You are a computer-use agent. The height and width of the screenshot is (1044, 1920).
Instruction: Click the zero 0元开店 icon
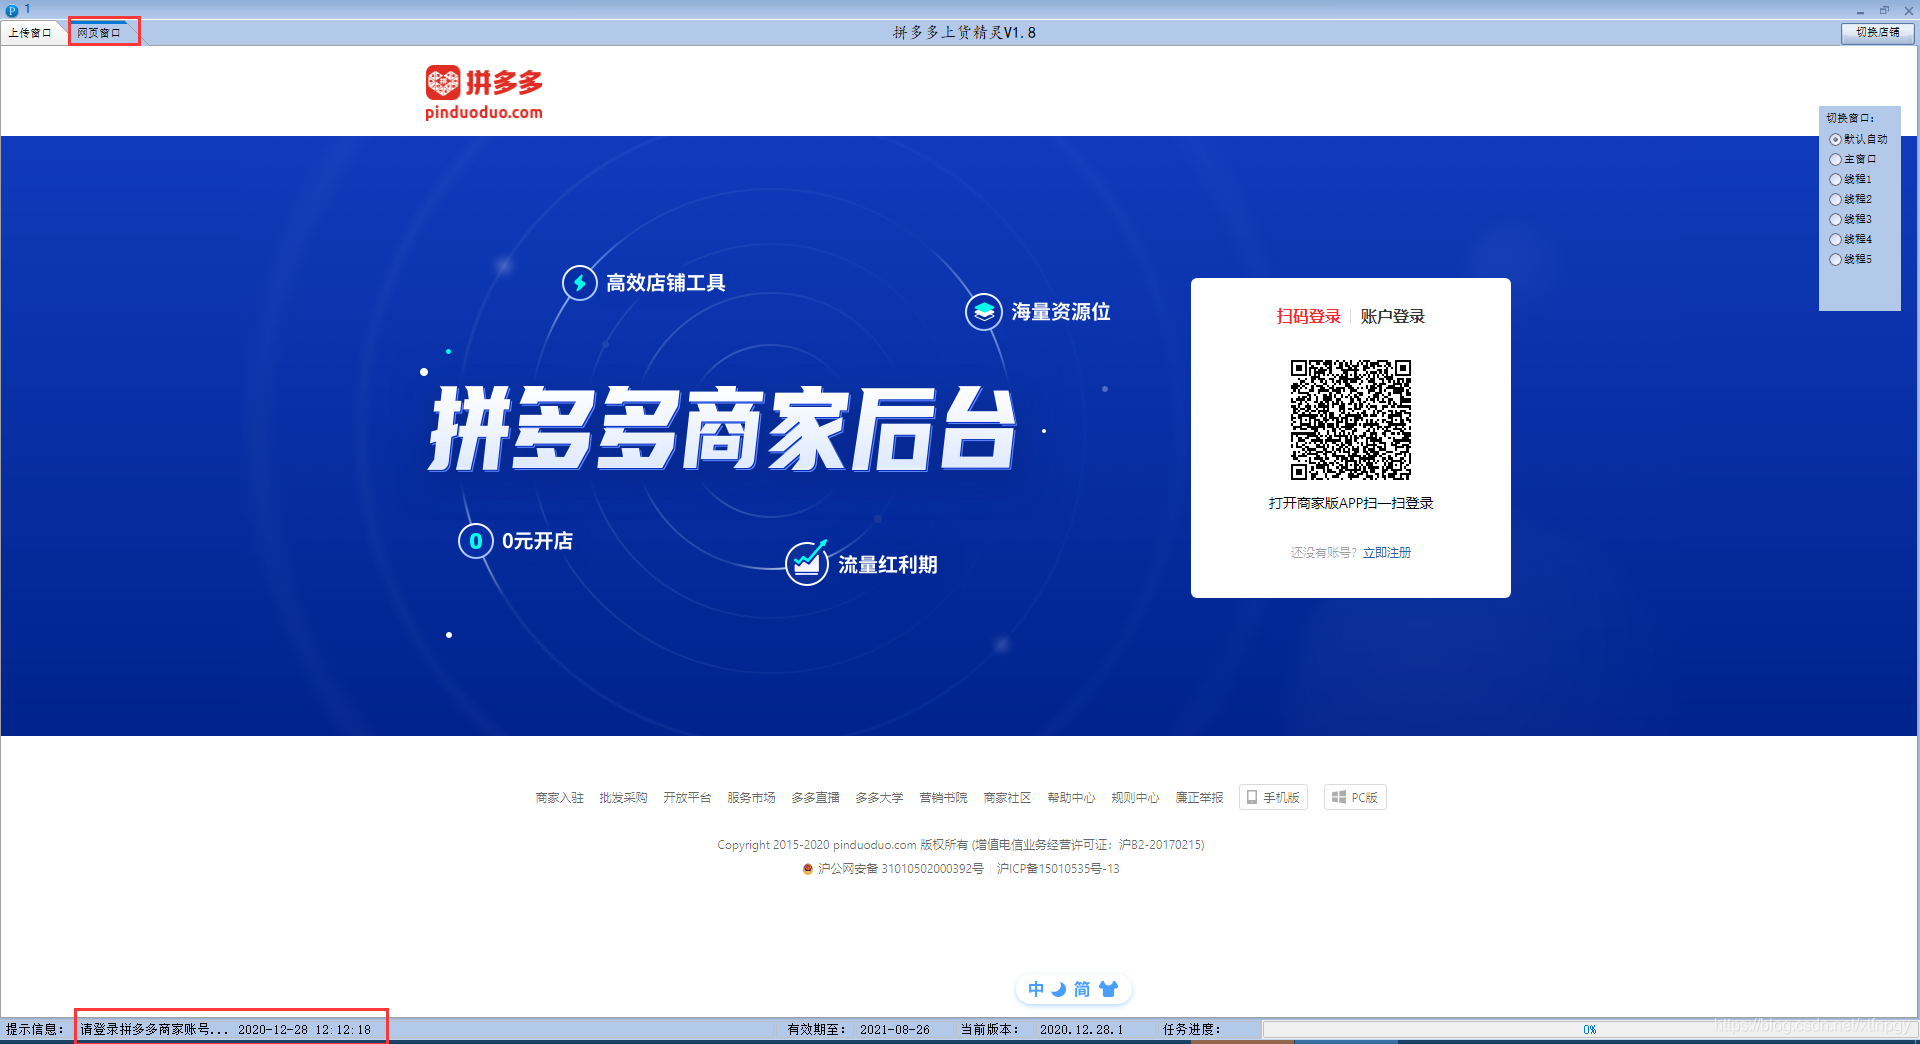475,541
